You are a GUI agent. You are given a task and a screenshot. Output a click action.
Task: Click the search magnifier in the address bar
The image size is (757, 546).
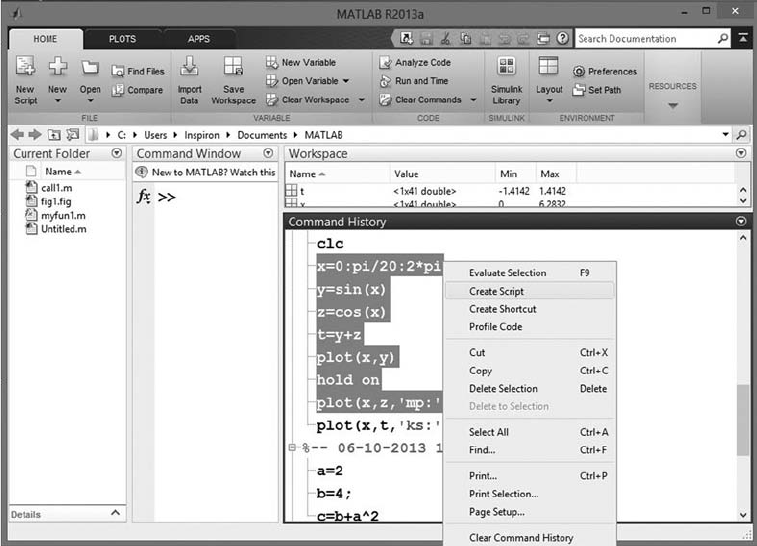742,135
